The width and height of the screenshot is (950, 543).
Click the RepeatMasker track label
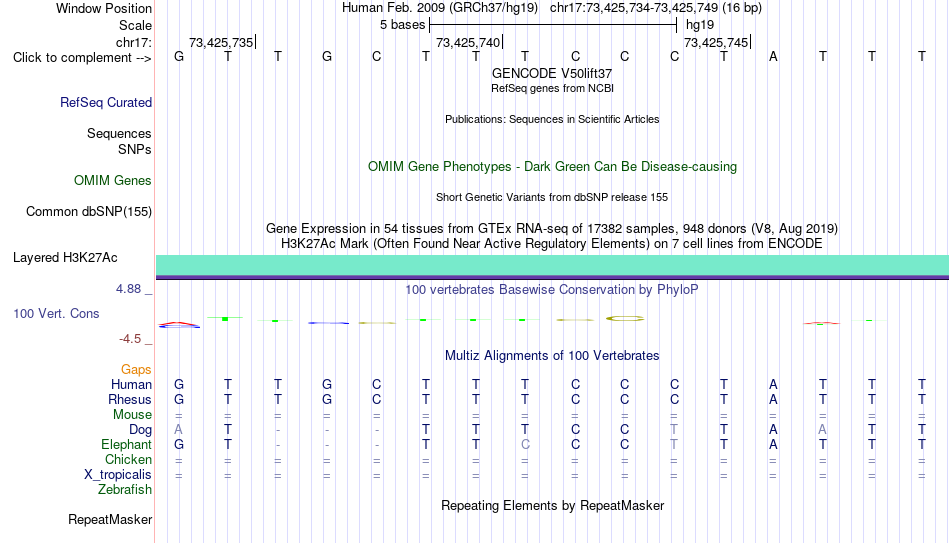110,519
